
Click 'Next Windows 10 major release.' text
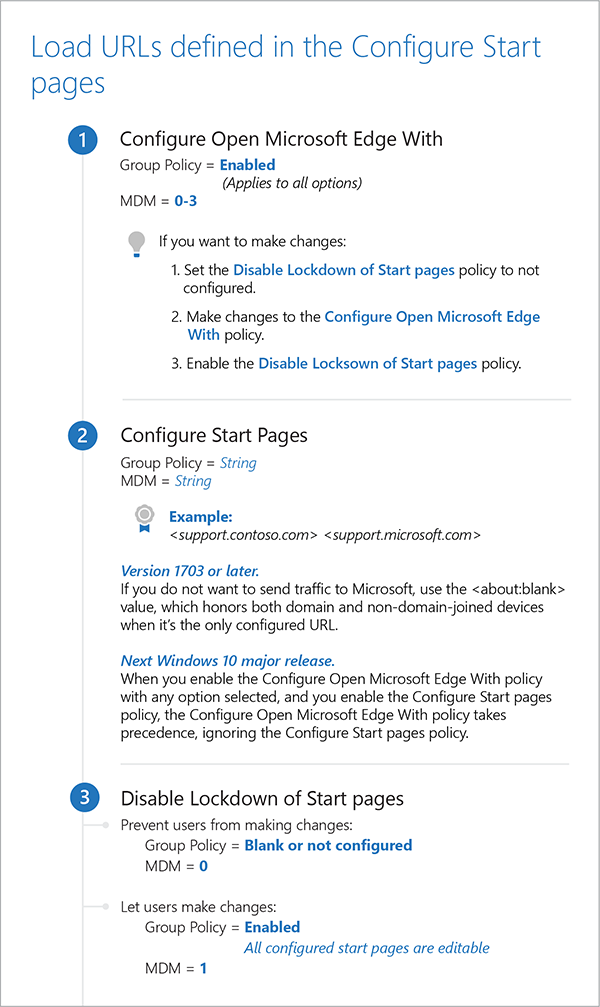pyautogui.click(x=228, y=661)
